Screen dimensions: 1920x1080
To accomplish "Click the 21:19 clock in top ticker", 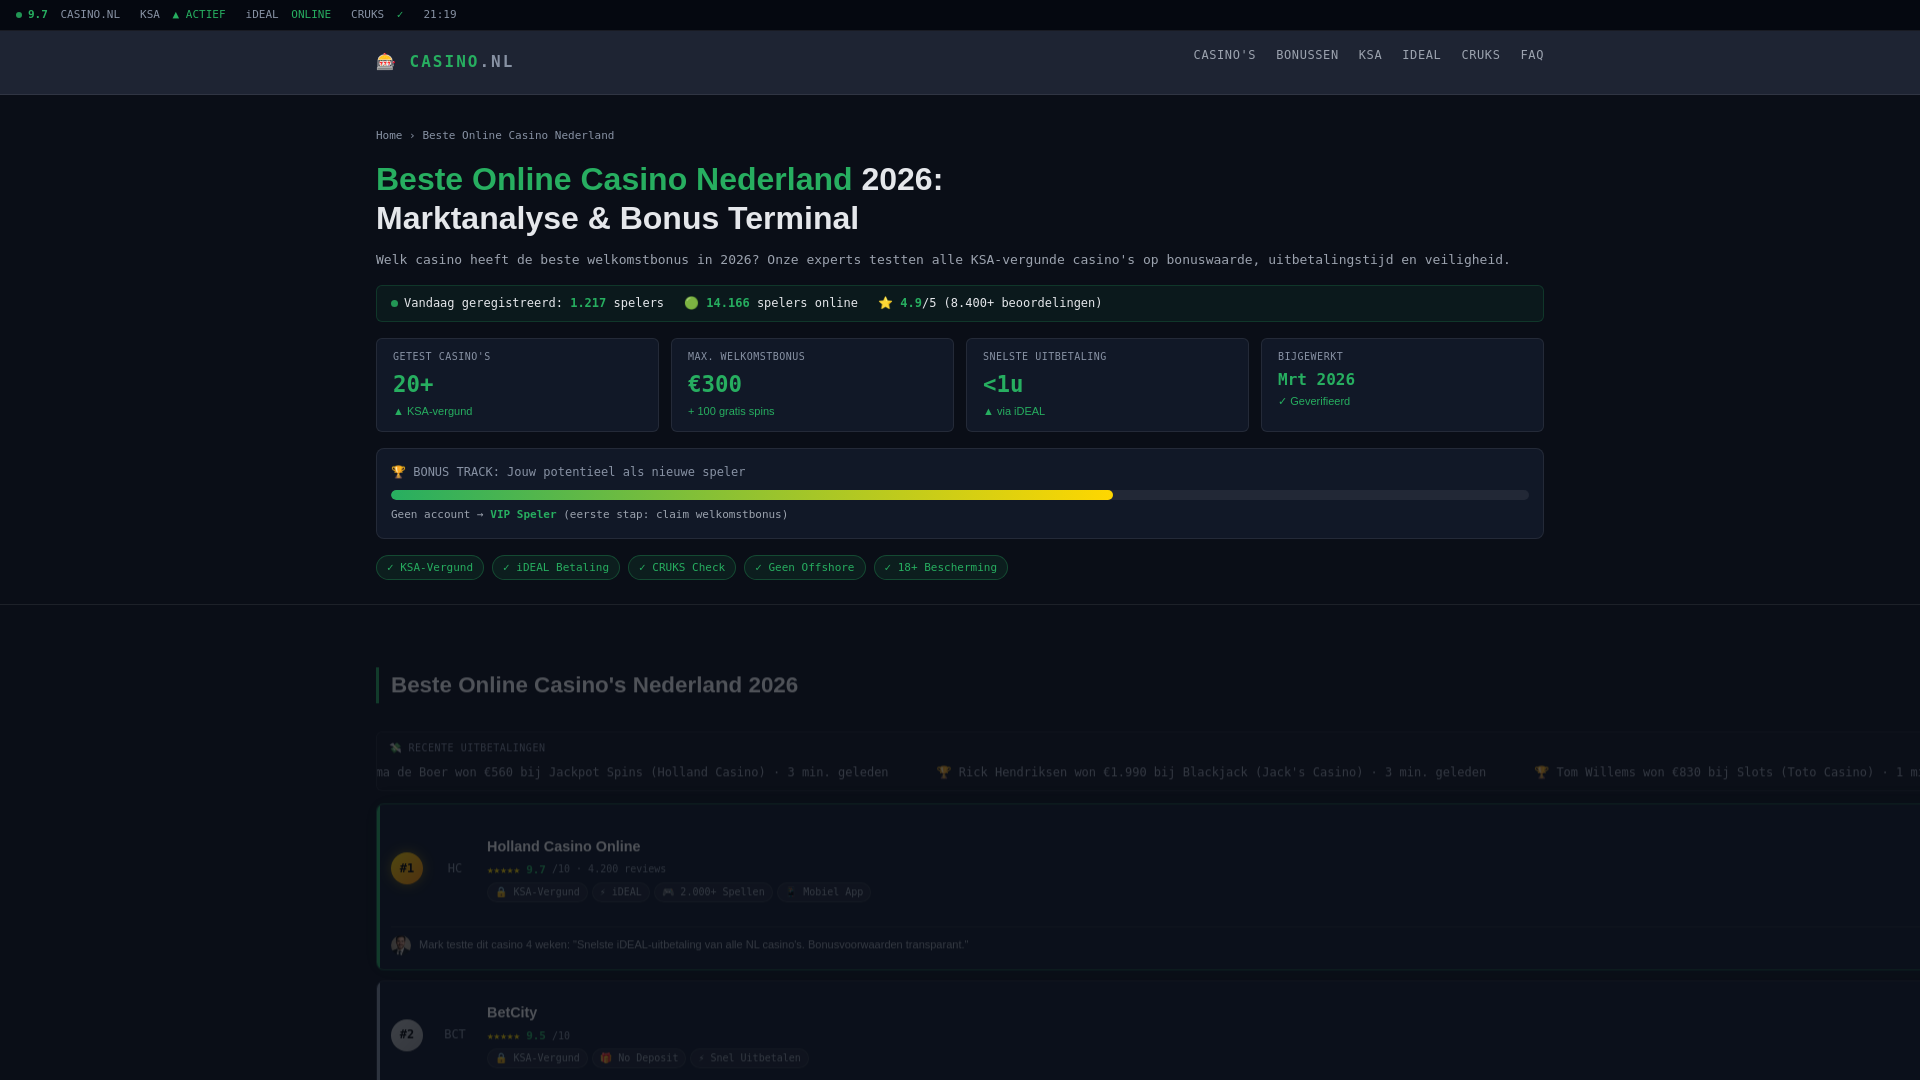I will (x=440, y=15).
